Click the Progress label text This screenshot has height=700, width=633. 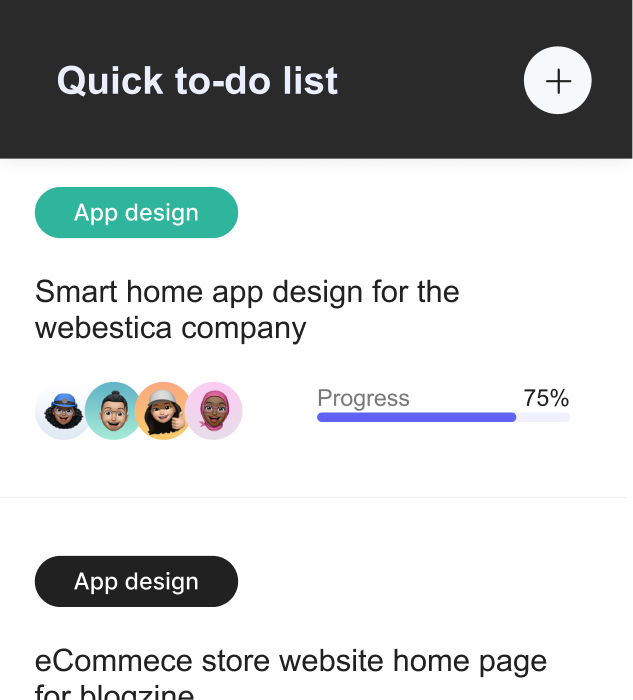[363, 398]
